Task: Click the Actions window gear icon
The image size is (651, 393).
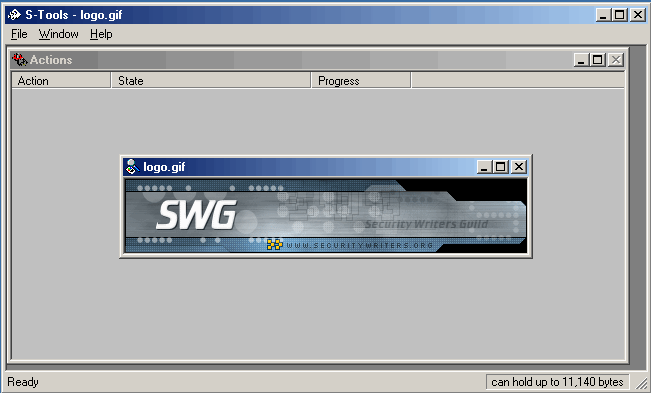Action: [x=20, y=60]
